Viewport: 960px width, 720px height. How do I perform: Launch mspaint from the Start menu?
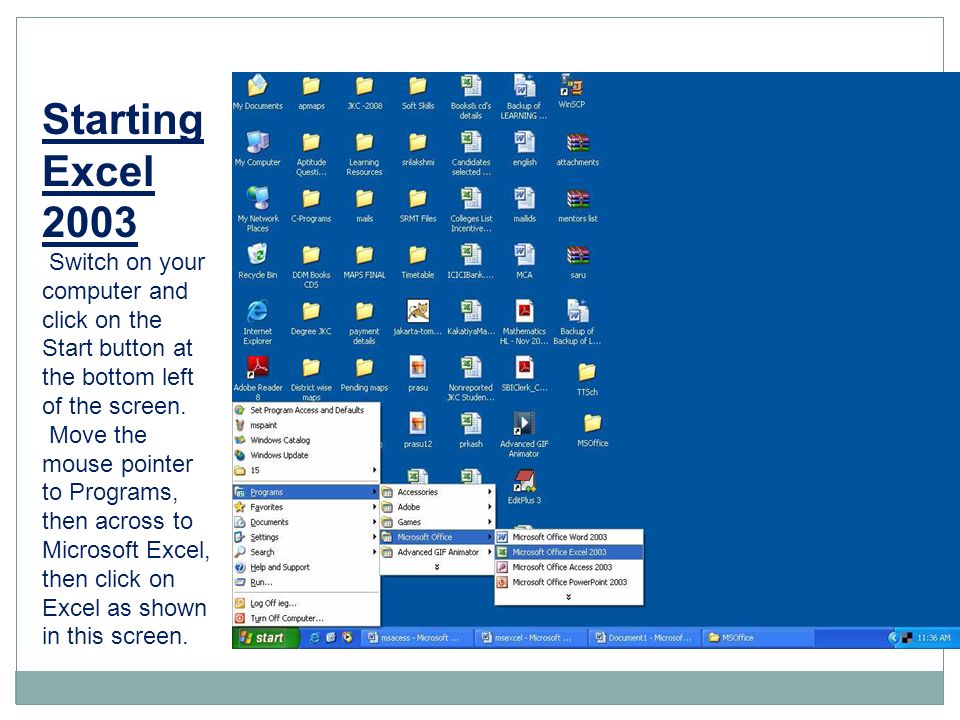306,425
